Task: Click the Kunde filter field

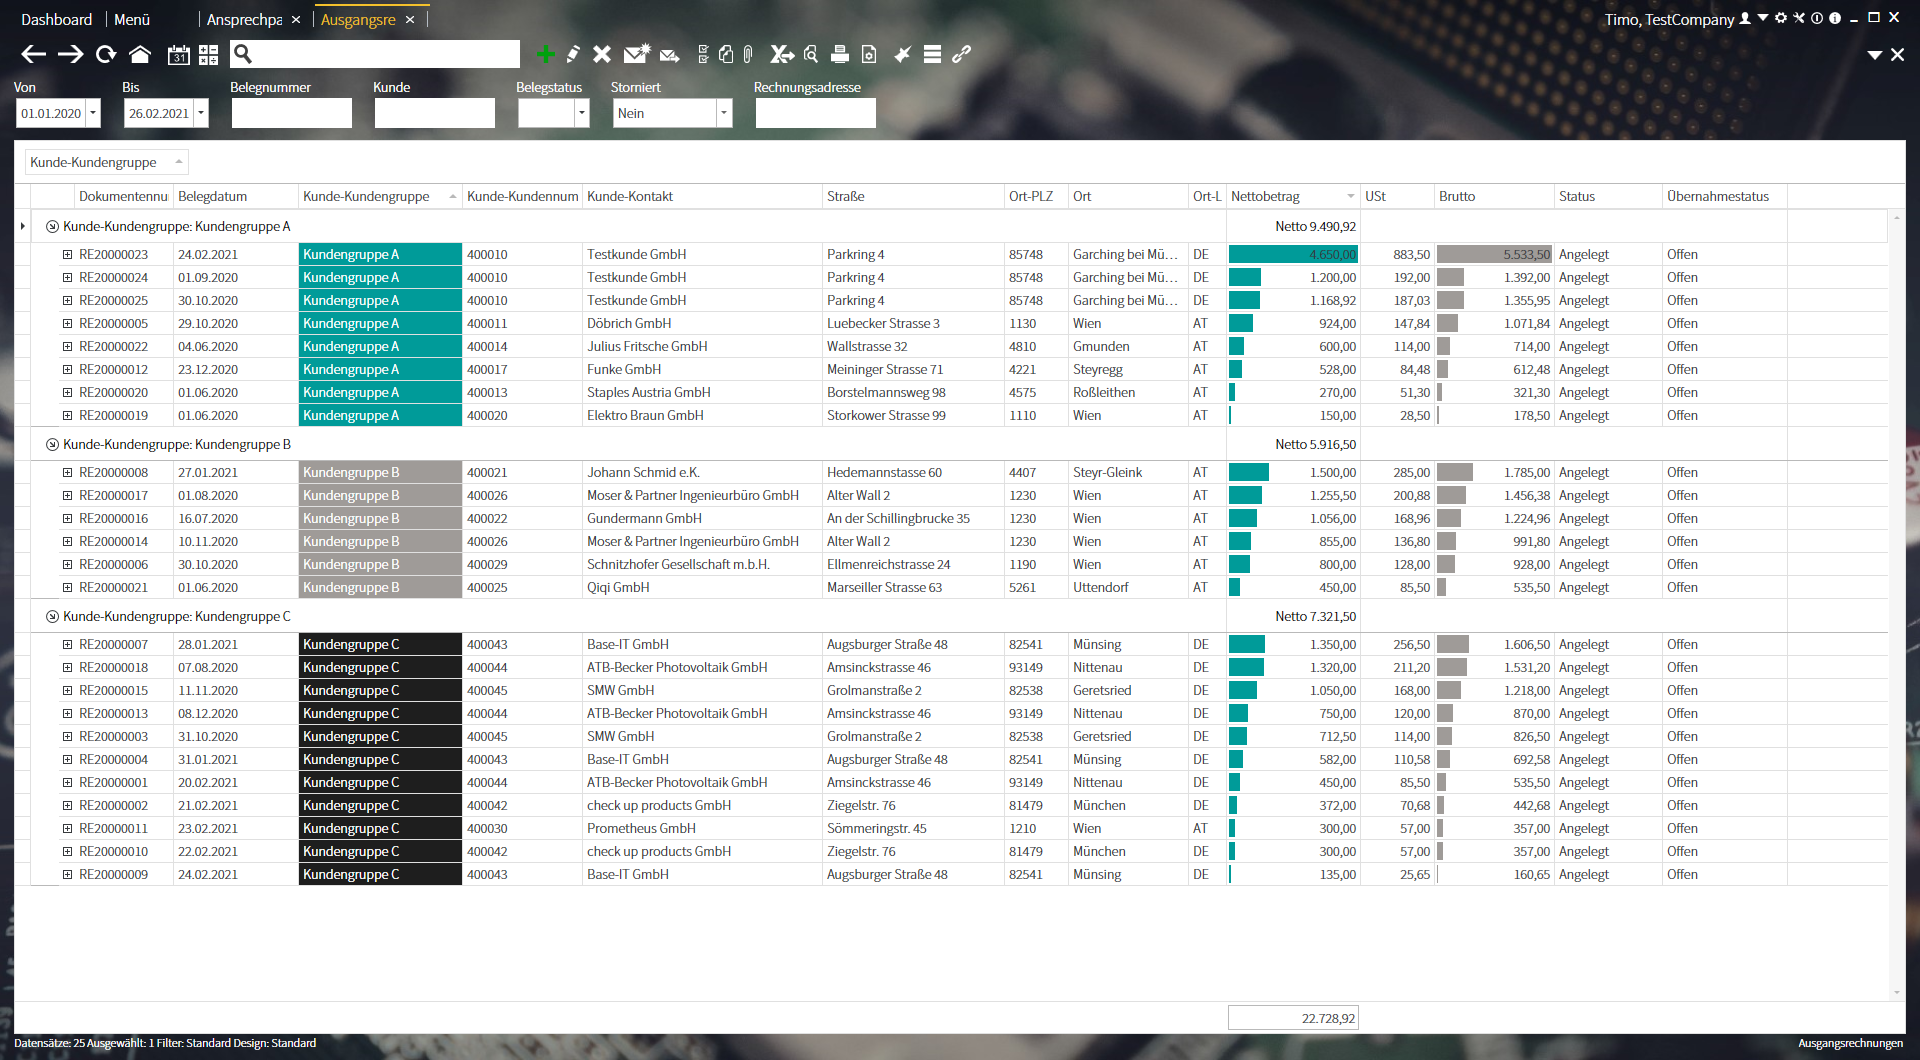Action: tap(434, 113)
